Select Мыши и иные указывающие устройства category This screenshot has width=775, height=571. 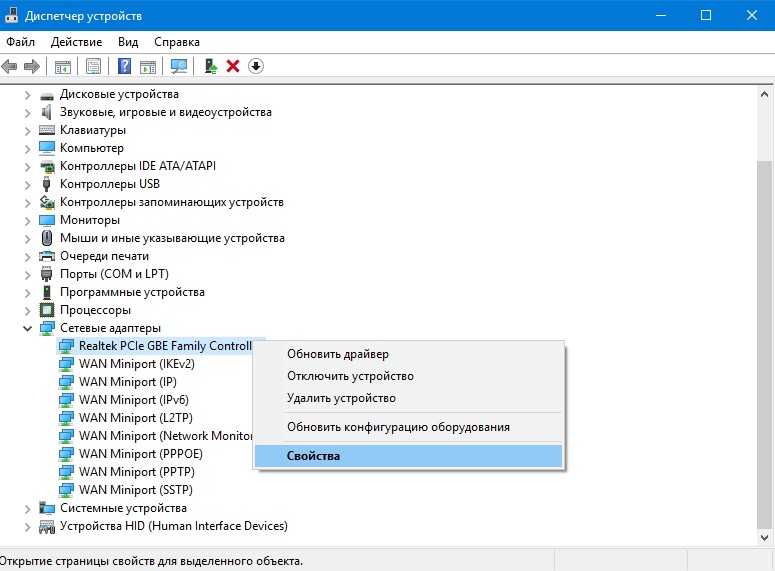click(x=172, y=238)
